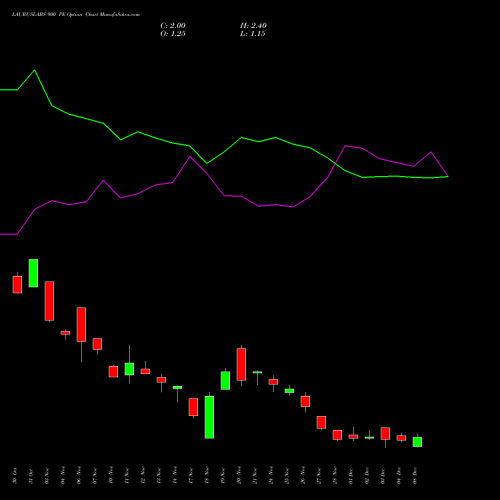Image resolution: width=500 pixels, height=500 pixels.
Task: Click the close value C: 2.00
Action: [173, 26]
